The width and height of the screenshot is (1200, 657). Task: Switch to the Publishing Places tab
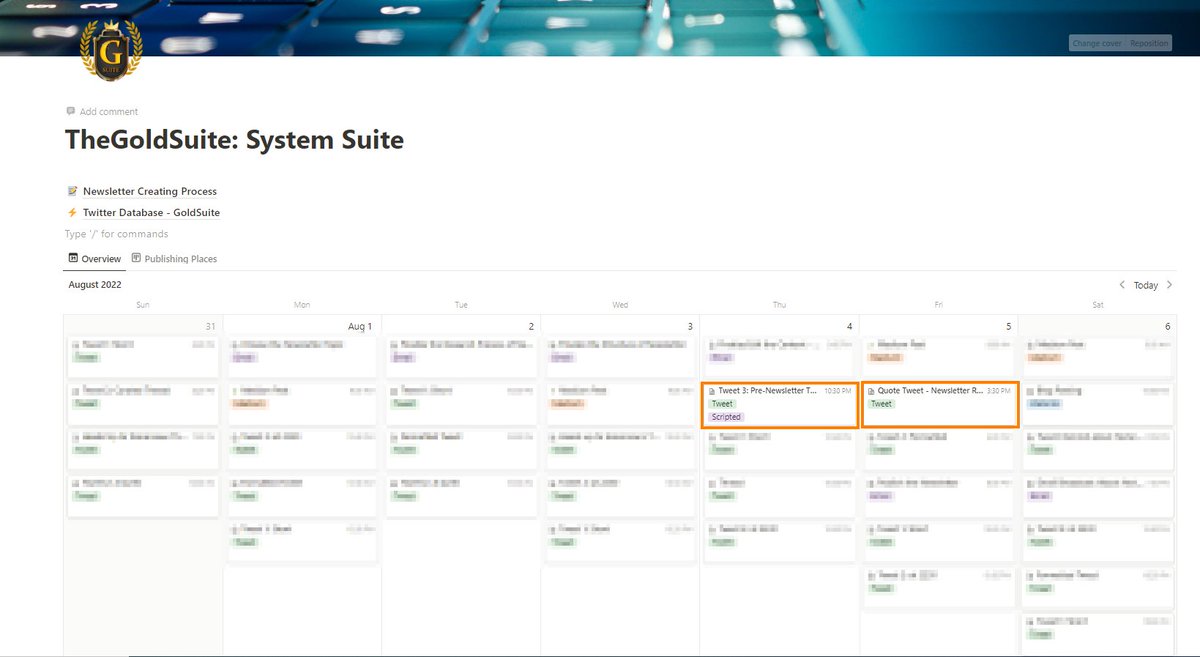point(174,259)
